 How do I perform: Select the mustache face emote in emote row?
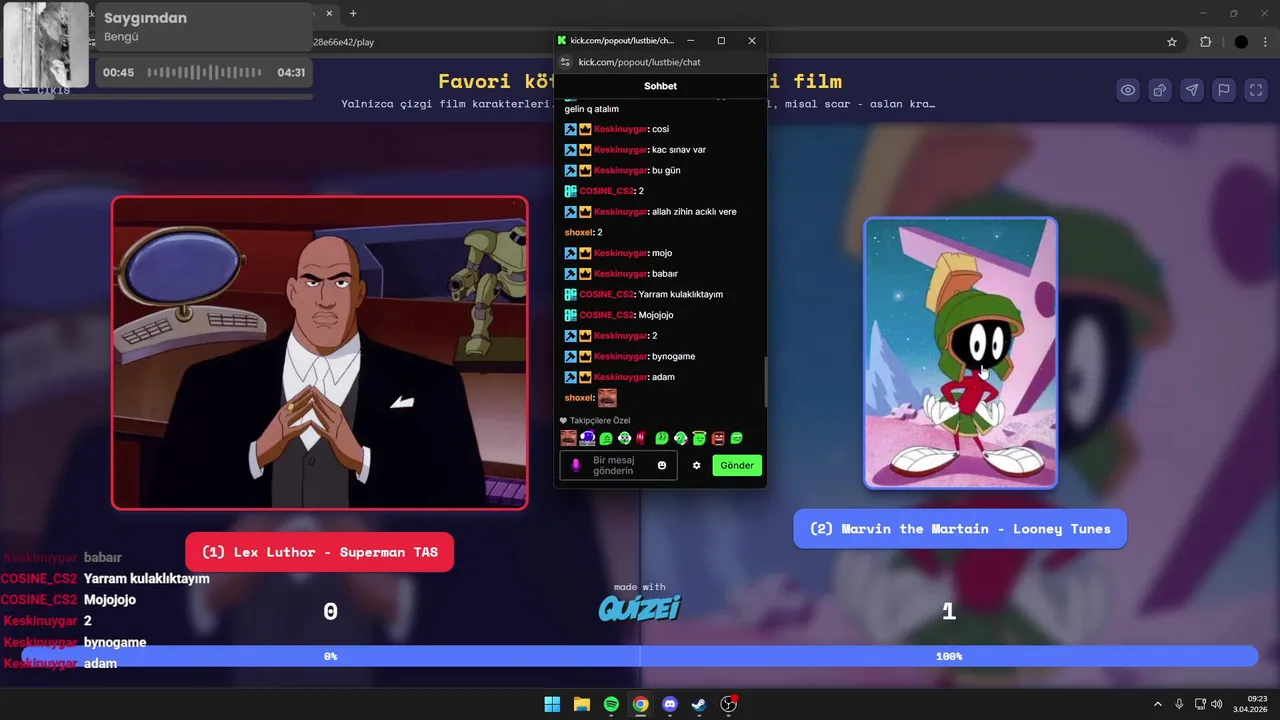pyautogui.click(x=568, y=438)
